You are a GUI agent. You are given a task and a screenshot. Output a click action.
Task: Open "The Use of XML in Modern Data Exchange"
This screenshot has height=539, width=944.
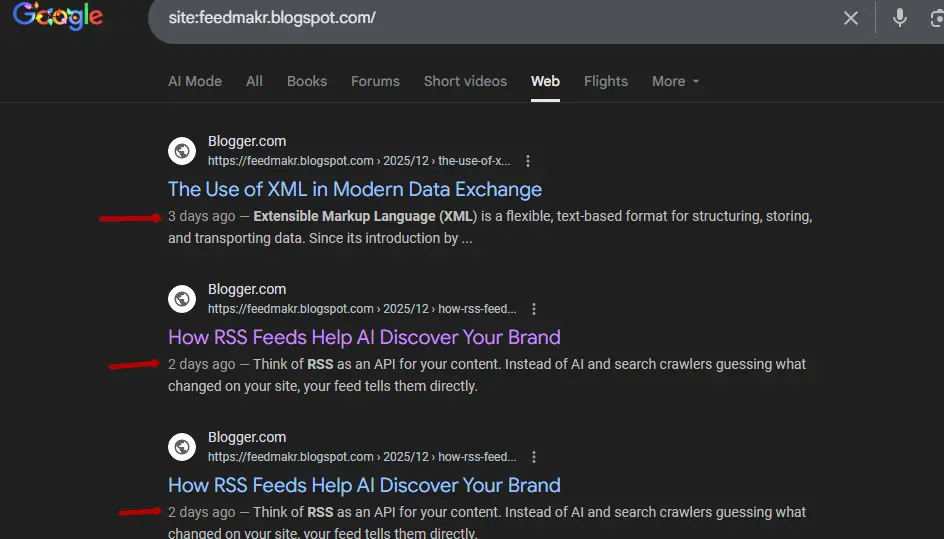point(355,189)
